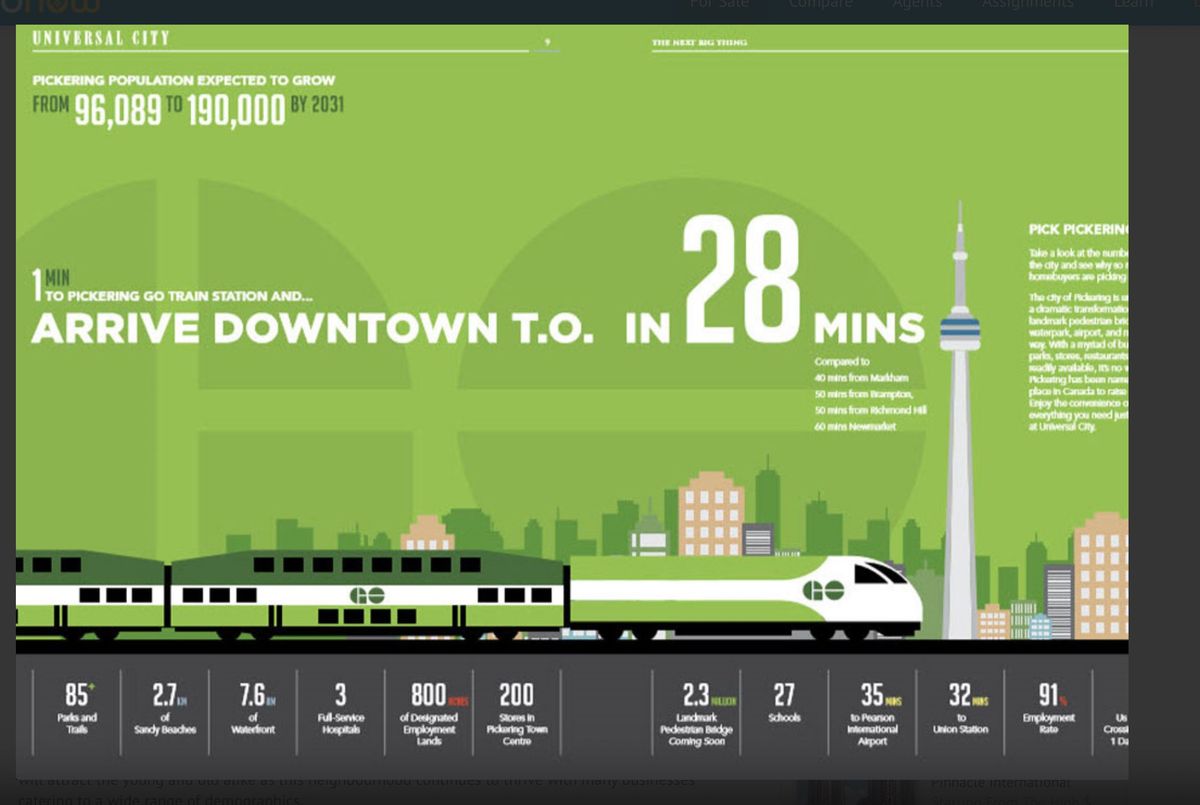Select "PICKERING POPULATION EXPECTED TO GROW" line

[184, 80]
